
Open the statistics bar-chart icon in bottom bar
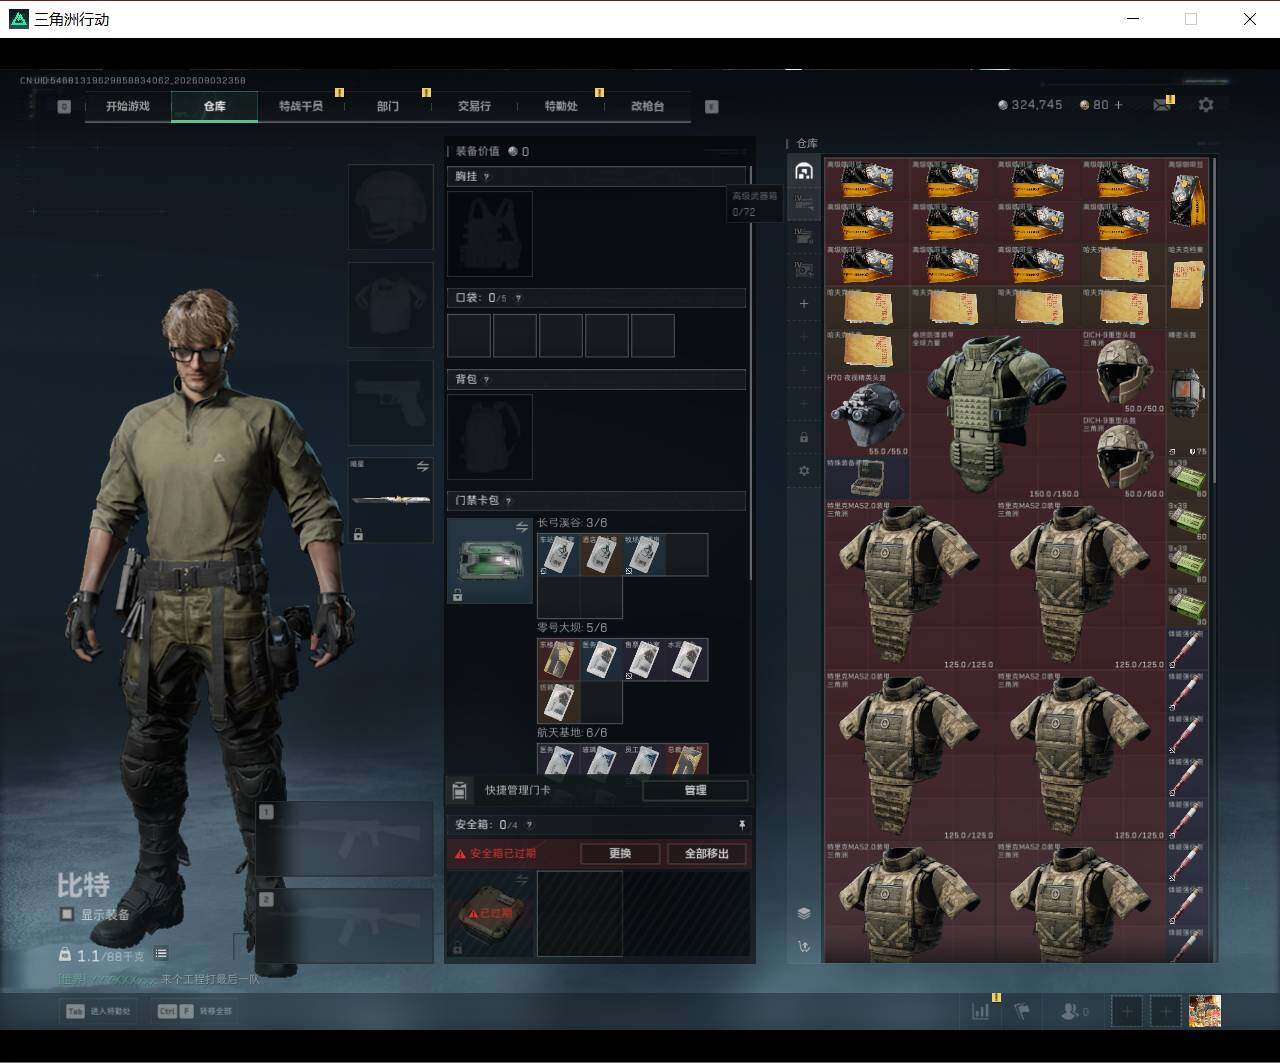[x=981, y=1011]
